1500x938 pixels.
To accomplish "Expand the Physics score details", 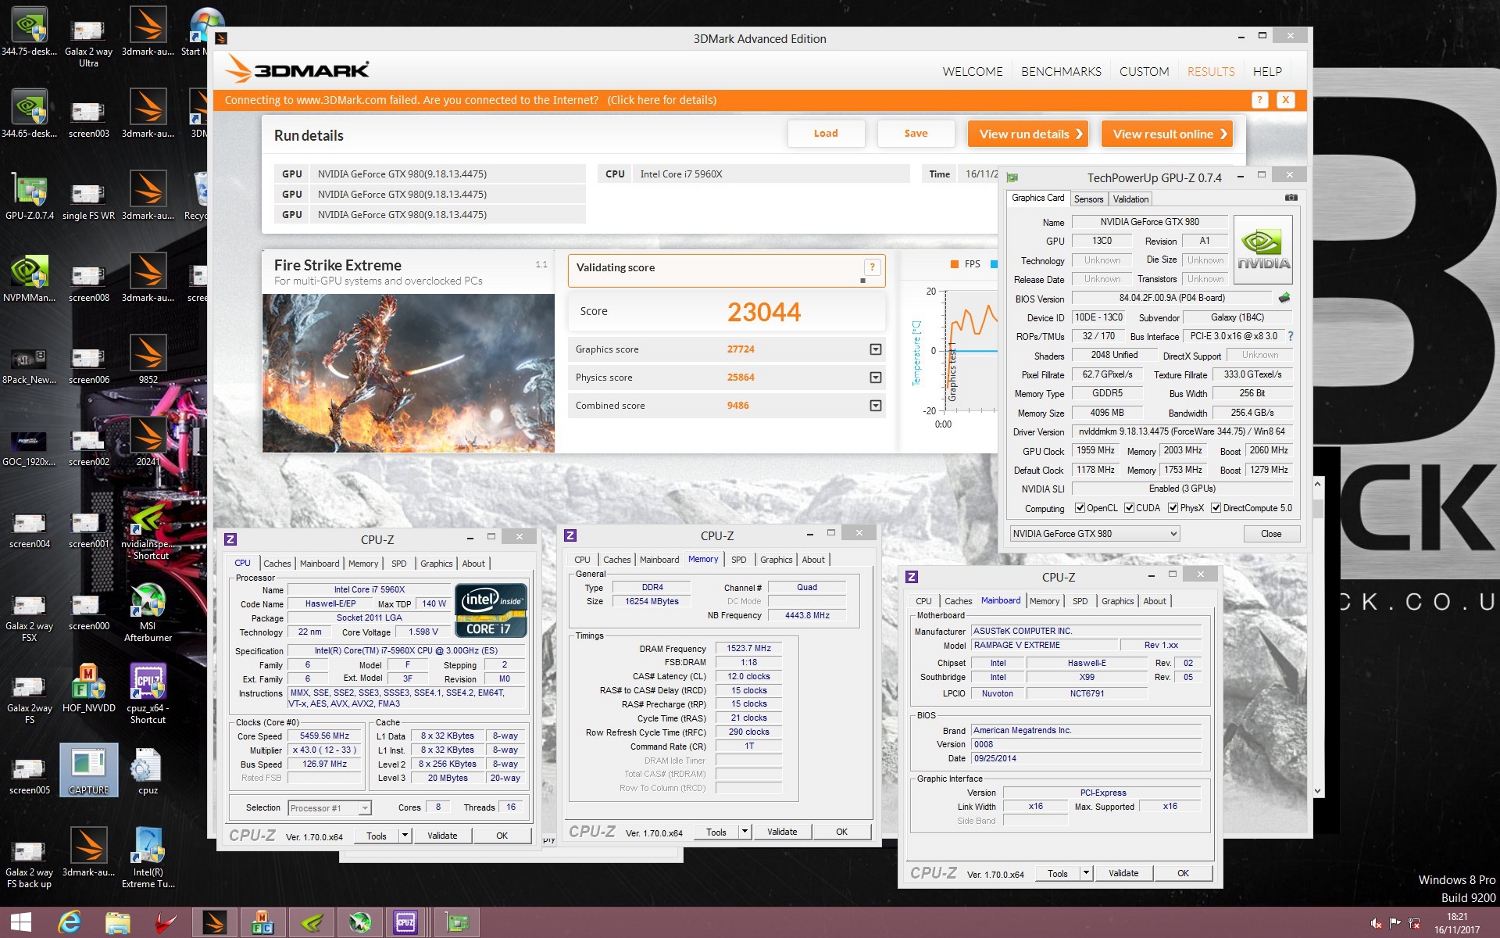I will [x=875, y=377].
